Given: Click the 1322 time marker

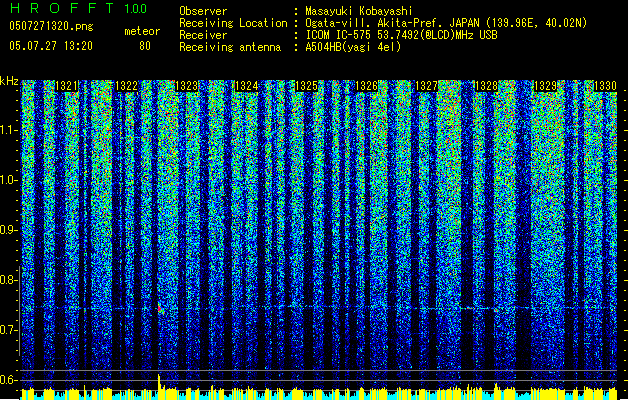Looking at the screenshot, I should point(126,86).
